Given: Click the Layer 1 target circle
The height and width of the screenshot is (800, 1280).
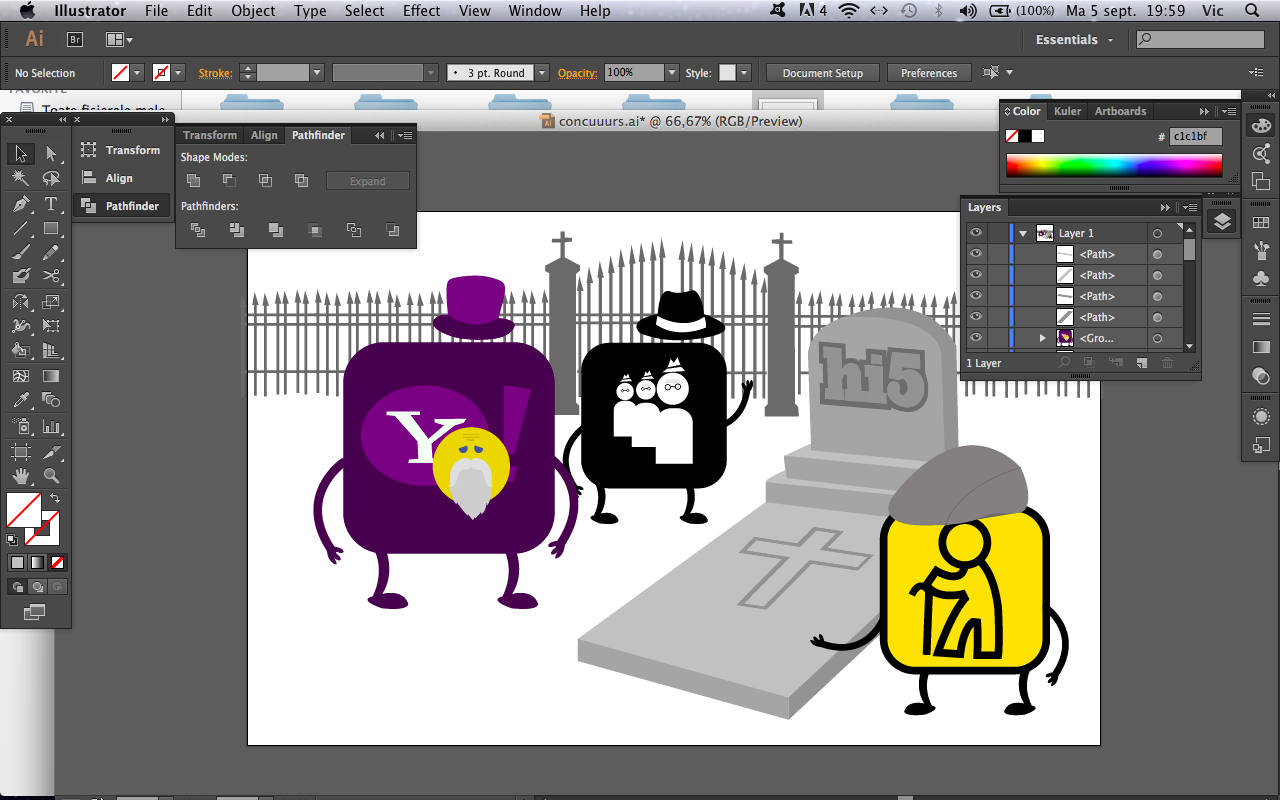Looking at the screenshot, I should [x=1157, y=233].
